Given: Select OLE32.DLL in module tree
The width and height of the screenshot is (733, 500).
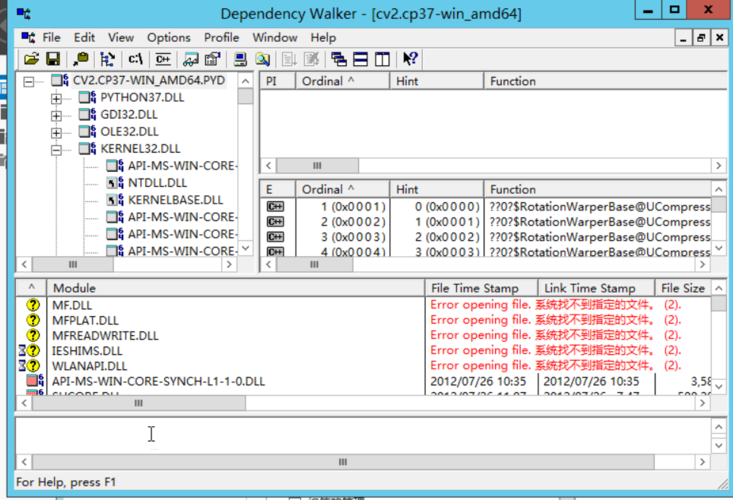Looking at the screenshot, I should pyautogui.click(x=129, y=131).
